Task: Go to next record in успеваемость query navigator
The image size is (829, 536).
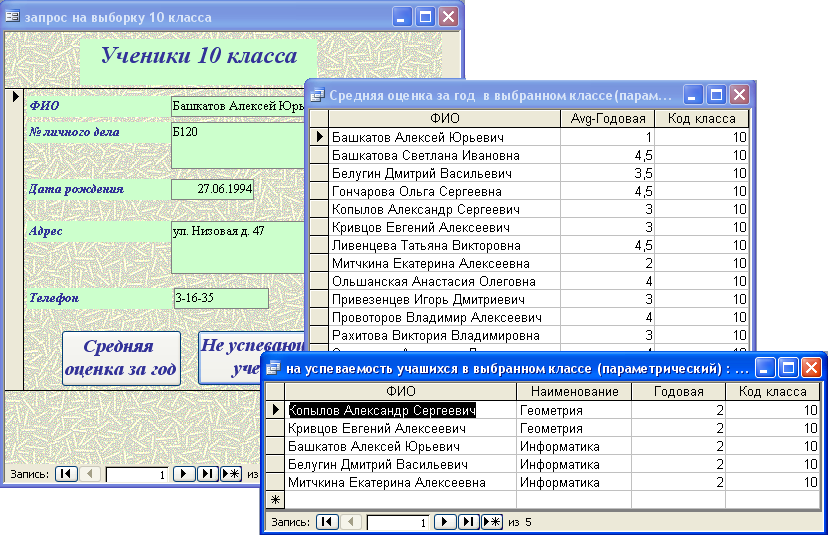Action: tap(445, 522)
